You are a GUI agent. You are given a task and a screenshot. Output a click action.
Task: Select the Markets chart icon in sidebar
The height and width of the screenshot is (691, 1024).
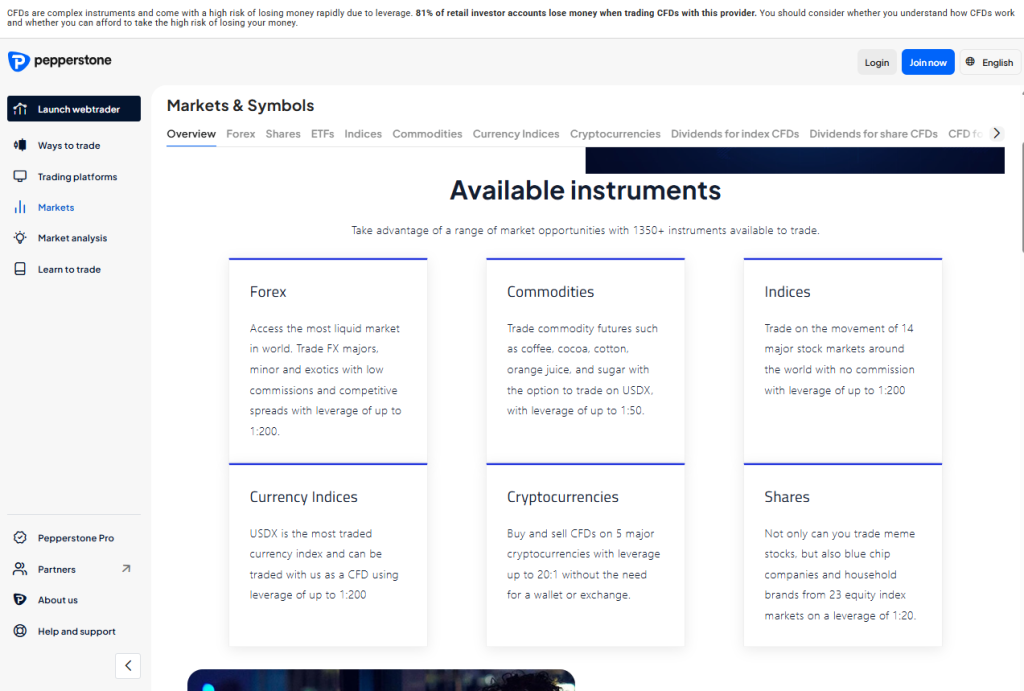click(20, 207)
